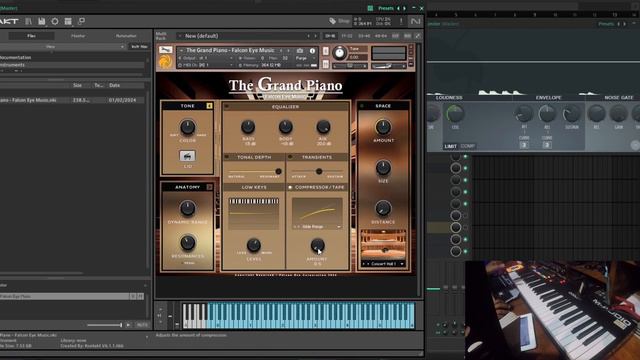Switch to the Files tab
Viewport: 640px width, 360px height.
pyautogui.click(x=31, y=36)
